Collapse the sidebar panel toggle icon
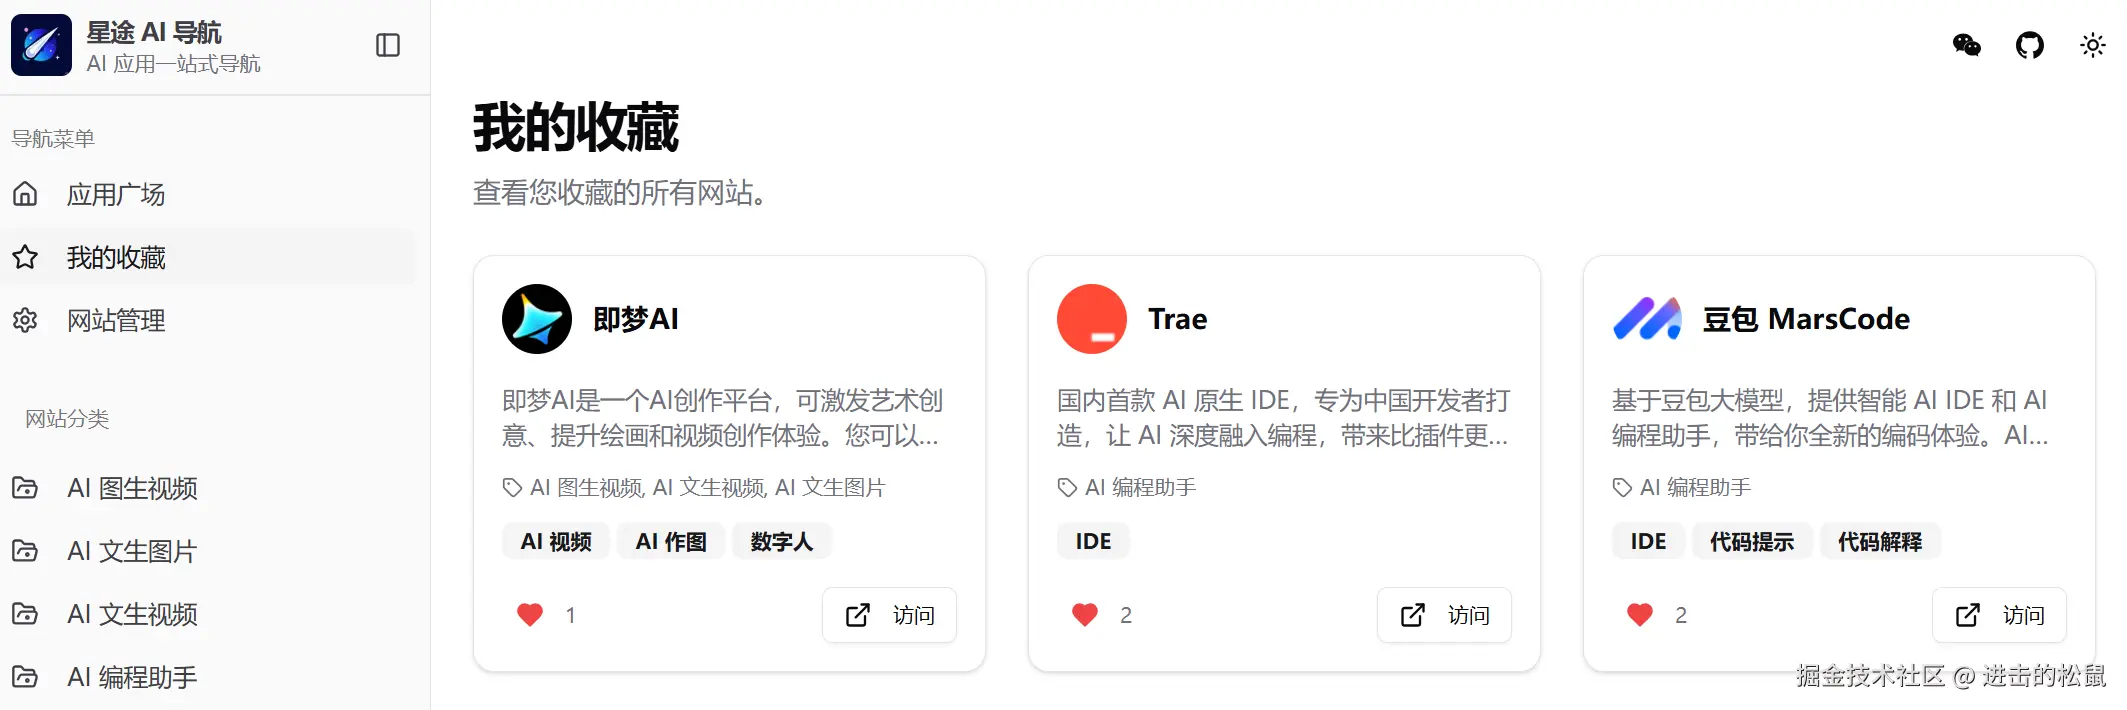 388,45
